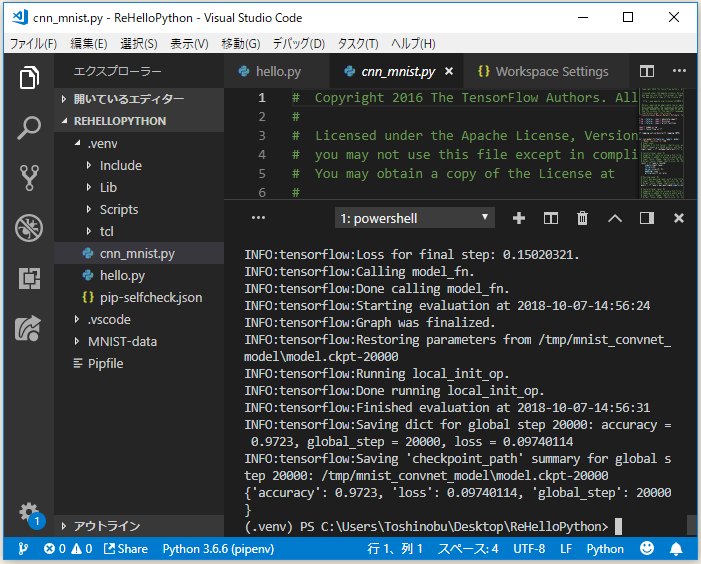The width and height of the screenshot is (701, 564).
Task: Open 表示(V) menu
Action: tap(189, 43)
